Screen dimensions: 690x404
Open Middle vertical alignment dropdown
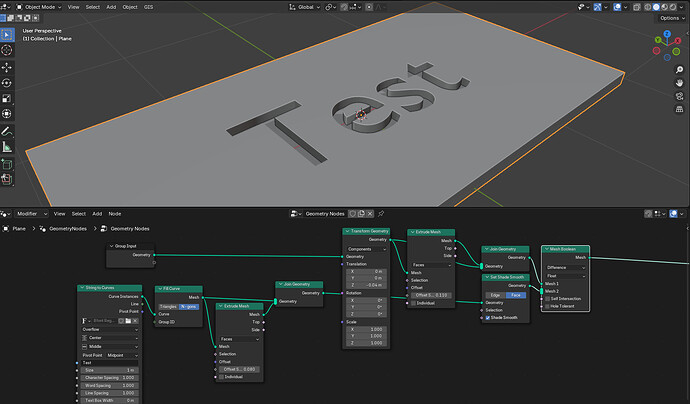tap(110, 347)
